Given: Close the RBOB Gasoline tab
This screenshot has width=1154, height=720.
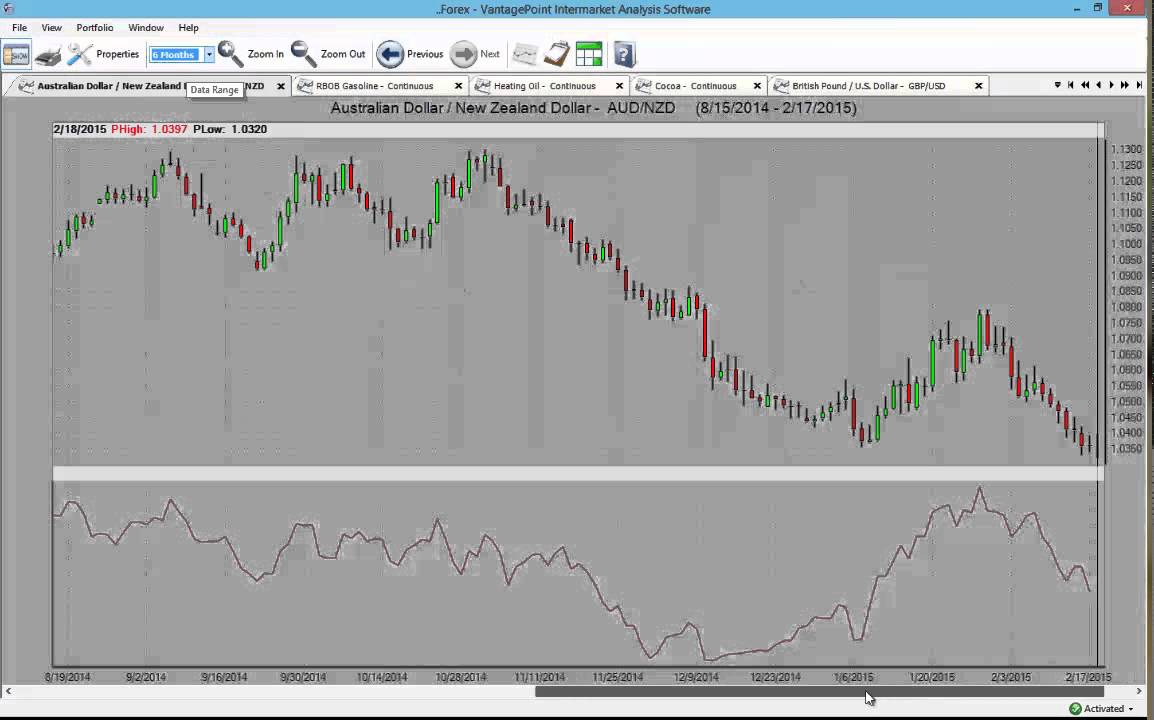Looking at the screenshot, I should tap(459, 86).
